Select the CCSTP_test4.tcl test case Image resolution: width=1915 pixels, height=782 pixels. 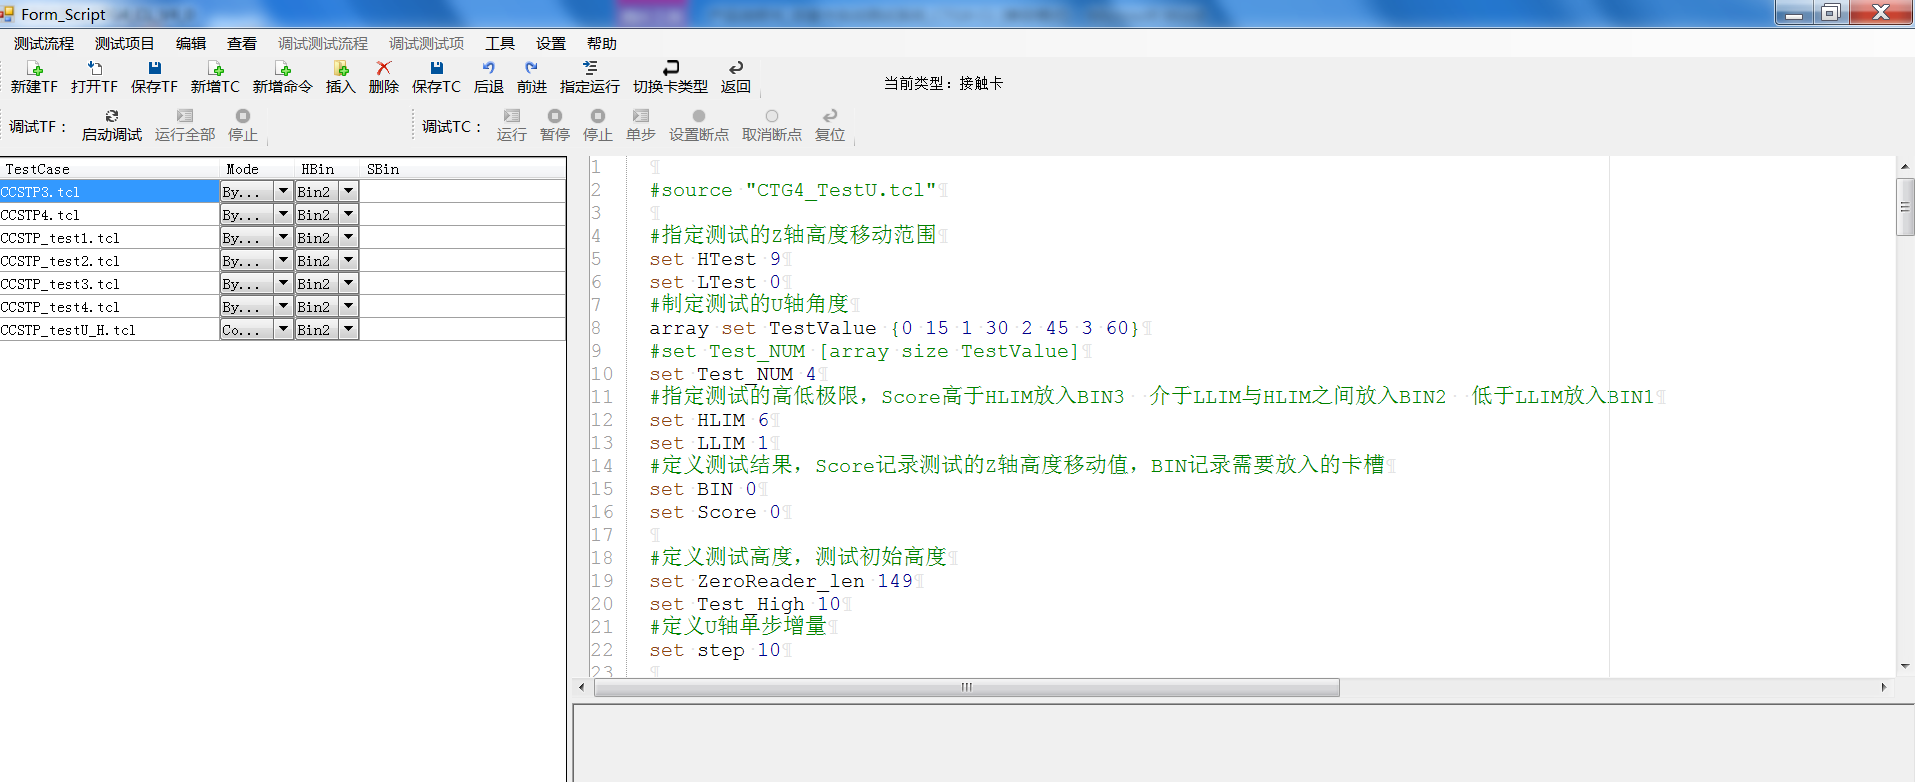(110, 306)
